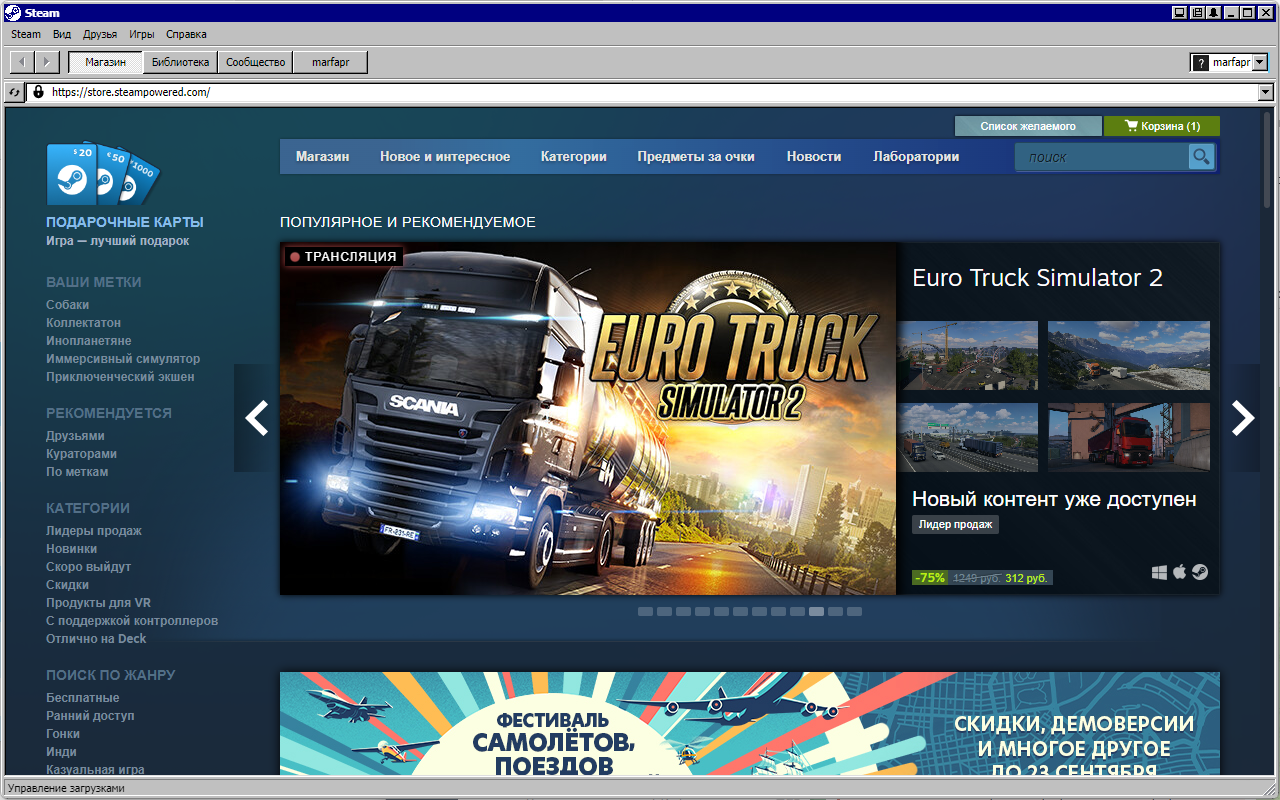Screen dimensions: 1280x800
Task: Click the marfapr avatar question-mark icon
Action: (1200, 62)
